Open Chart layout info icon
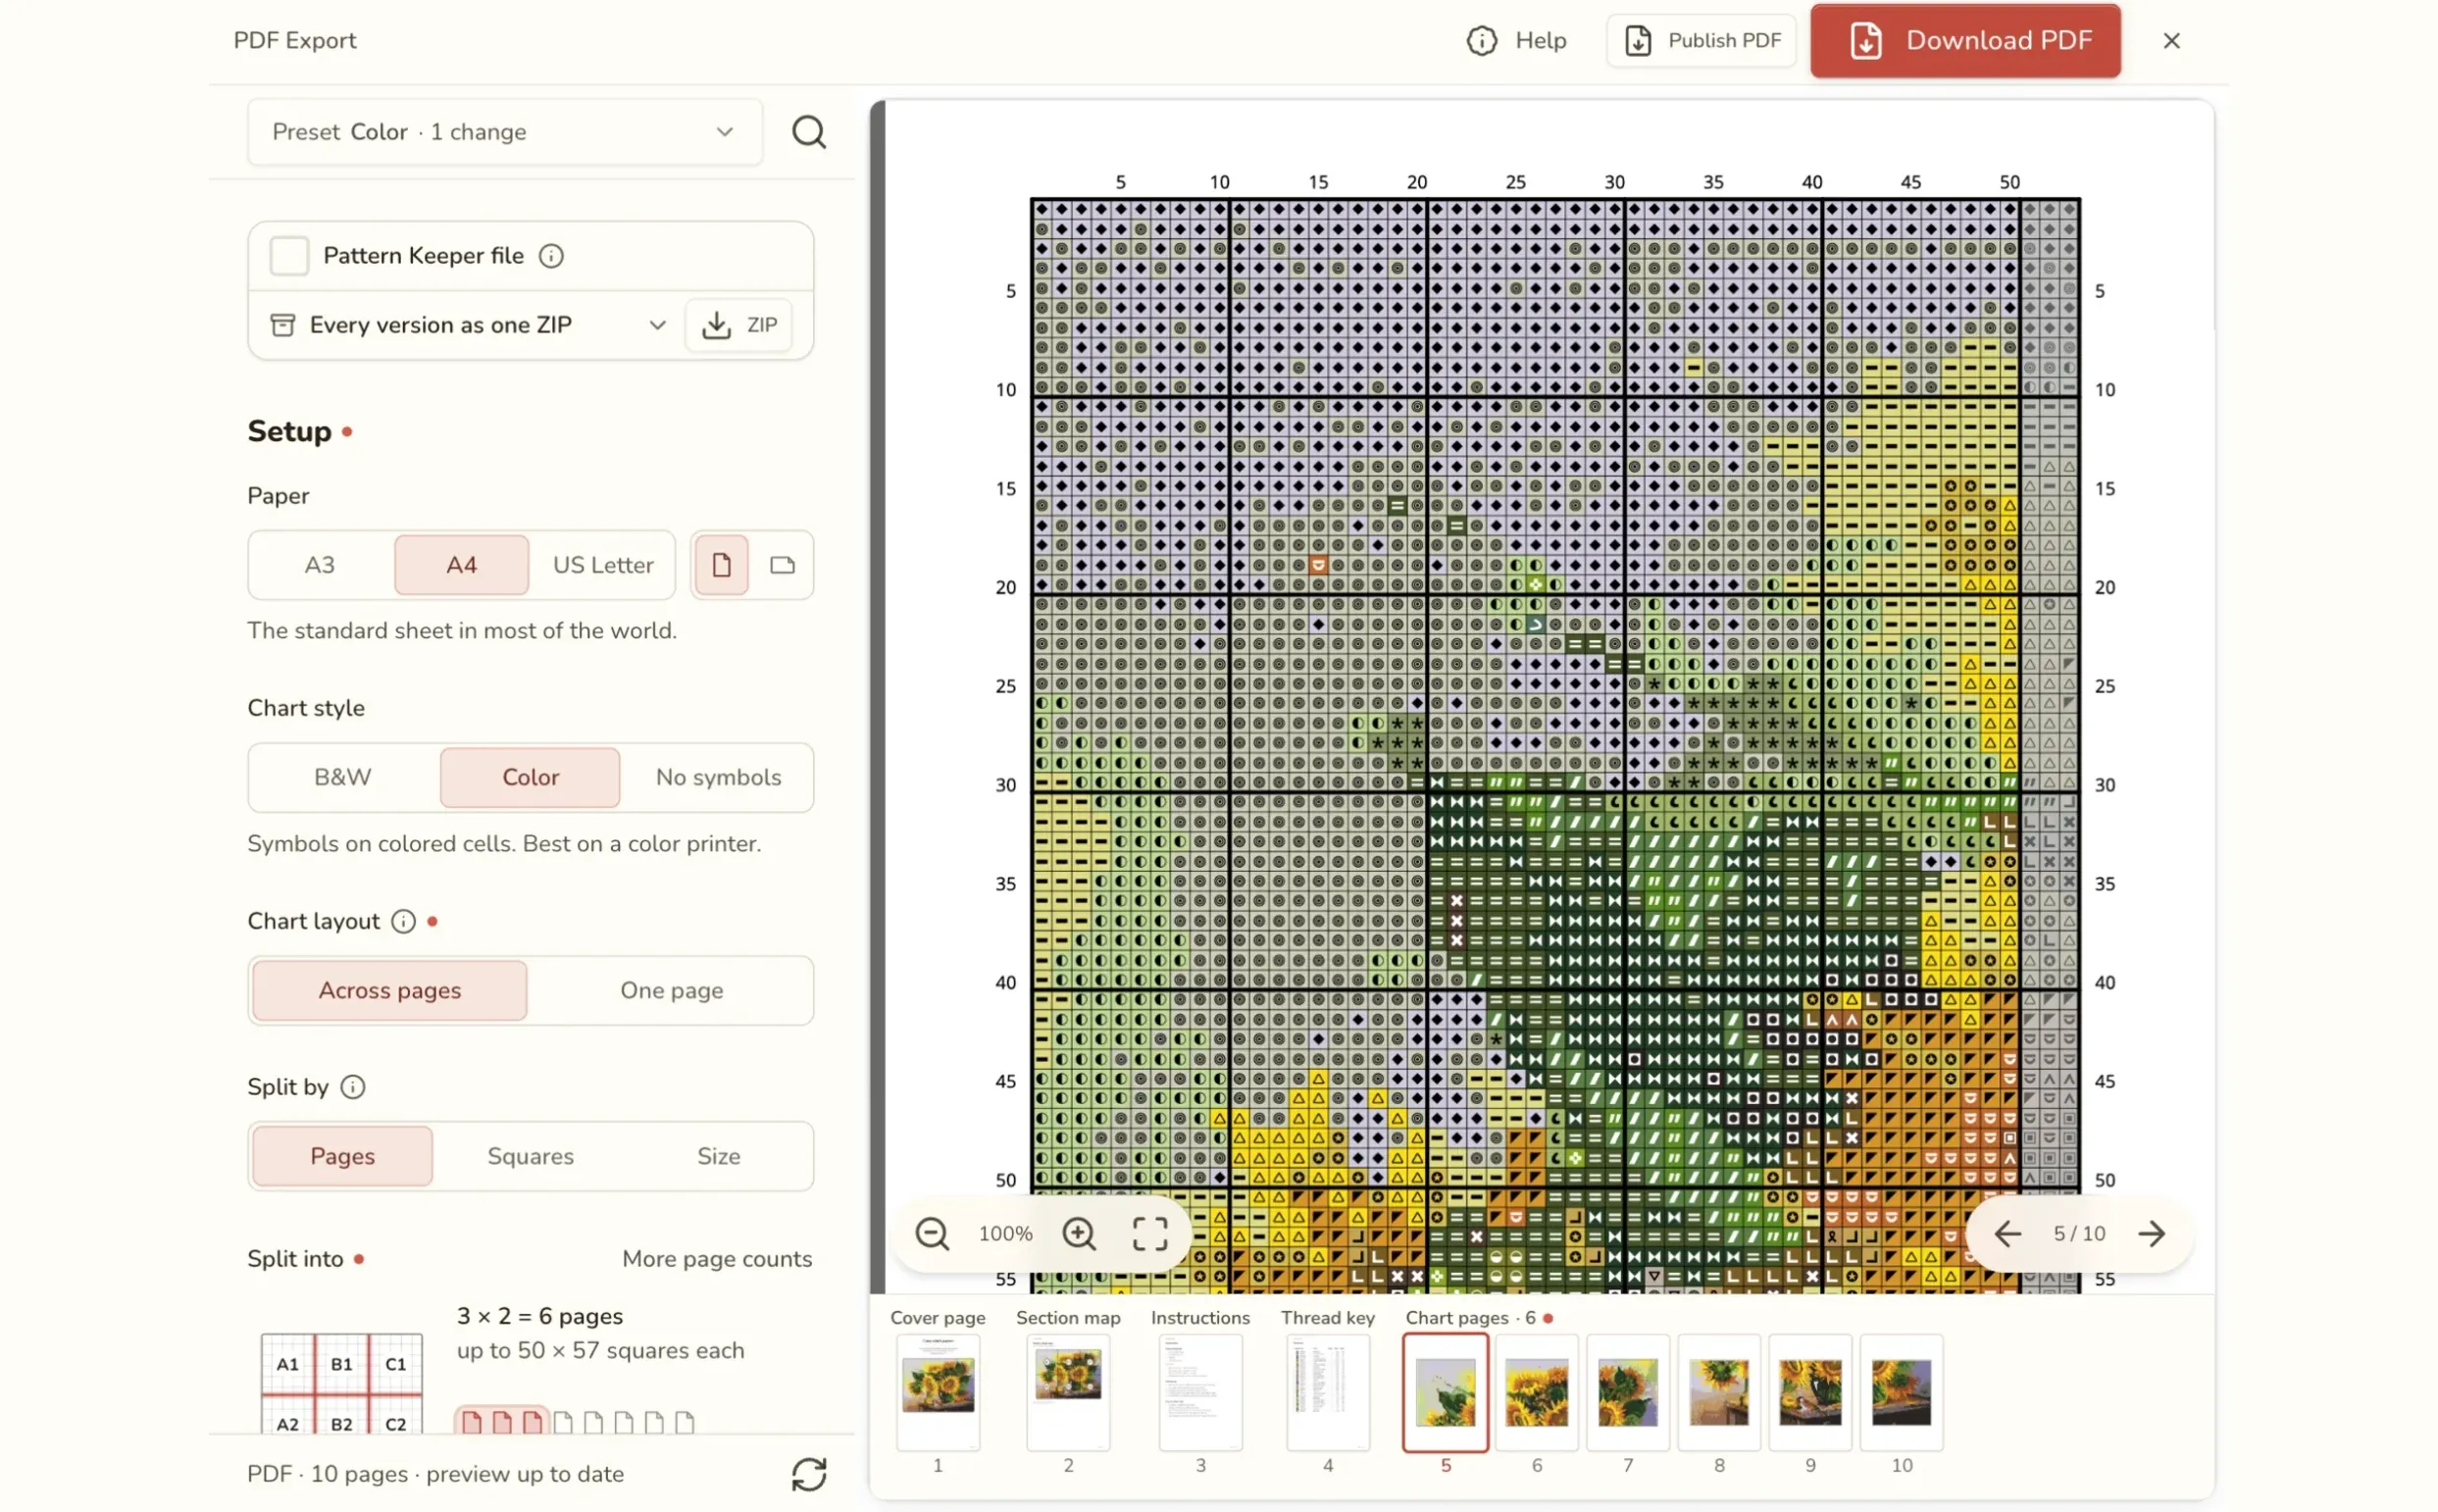The width and height of the screenshot is (2438, 1512). 403,921
